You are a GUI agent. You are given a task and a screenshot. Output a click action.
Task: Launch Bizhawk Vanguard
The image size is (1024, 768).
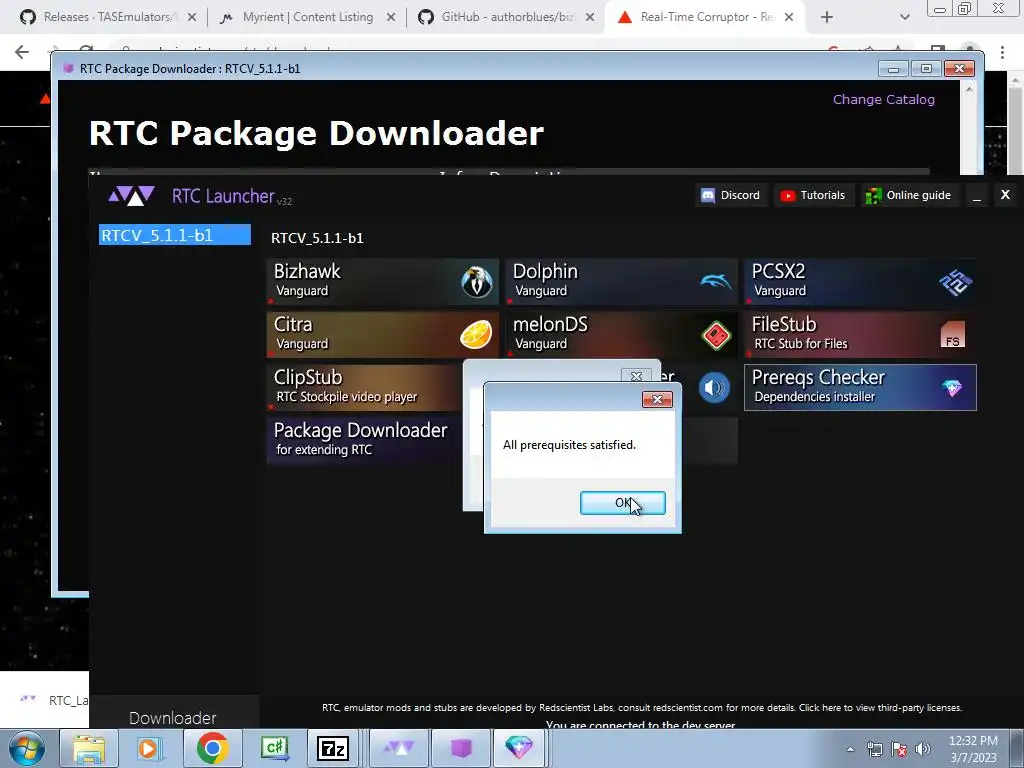point(383,281)
